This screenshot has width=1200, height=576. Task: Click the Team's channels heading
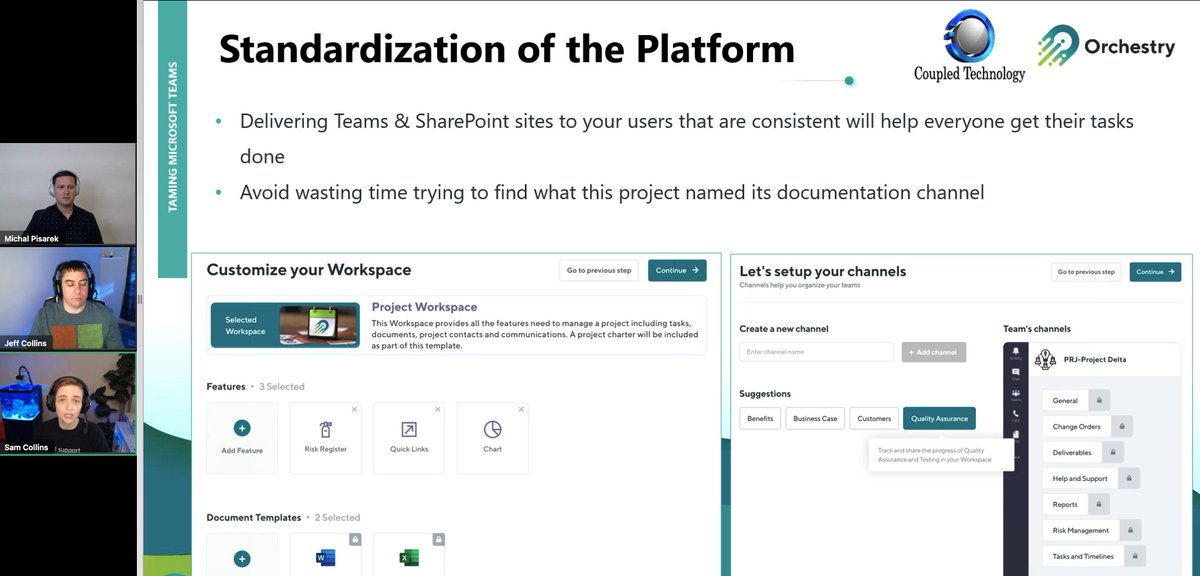tap(1037, 328)
